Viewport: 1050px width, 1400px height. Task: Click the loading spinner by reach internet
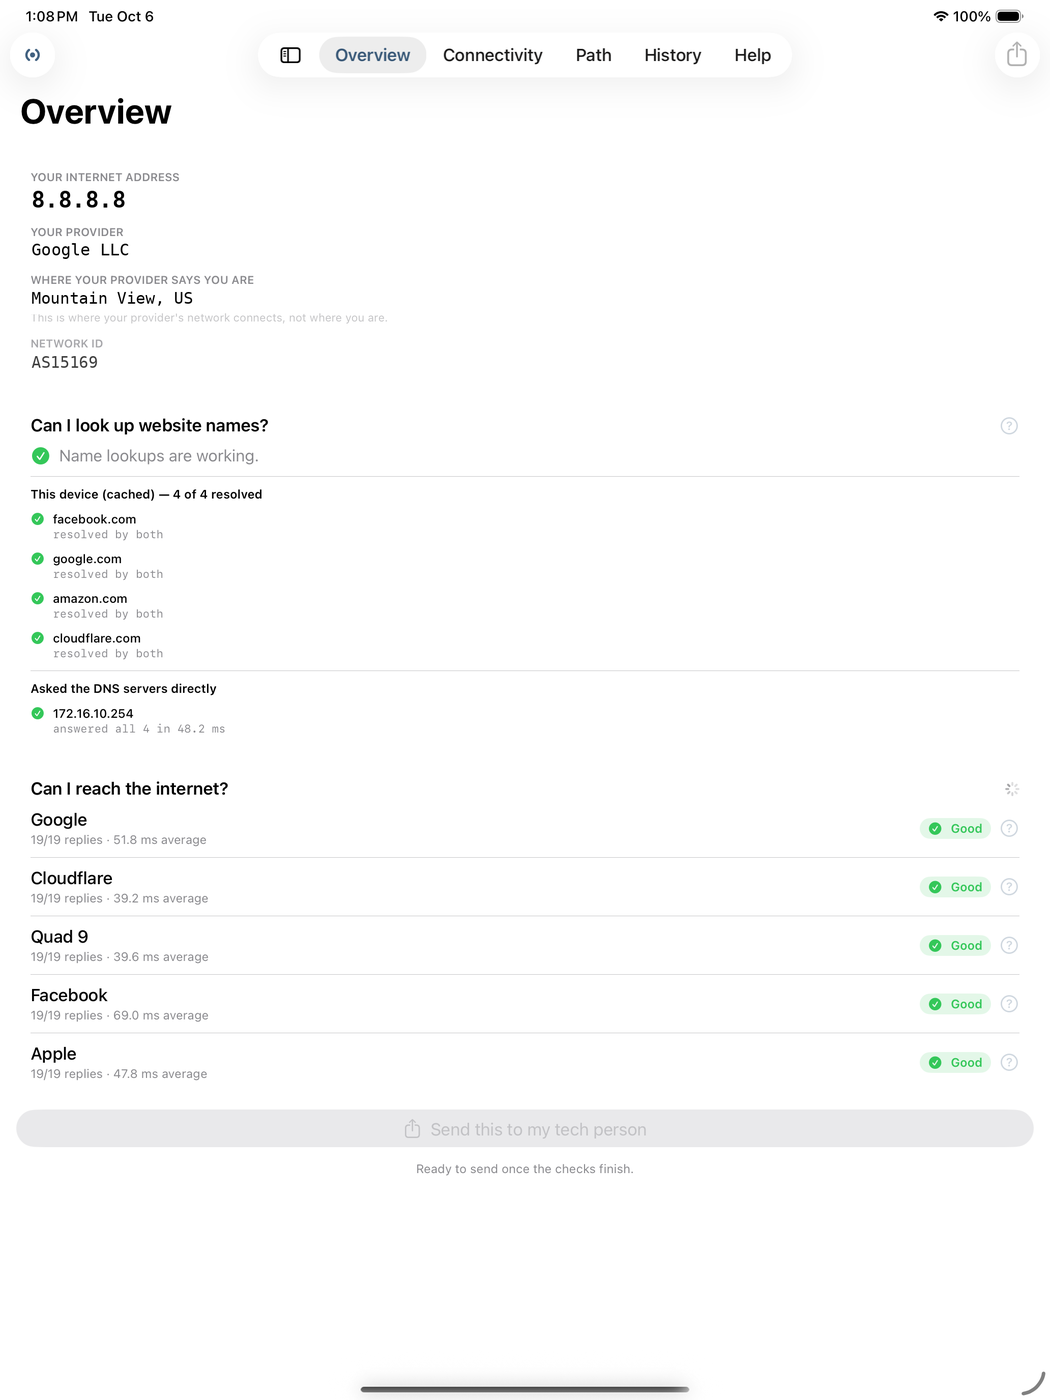pyautogui.click(x=1012, y=789)
